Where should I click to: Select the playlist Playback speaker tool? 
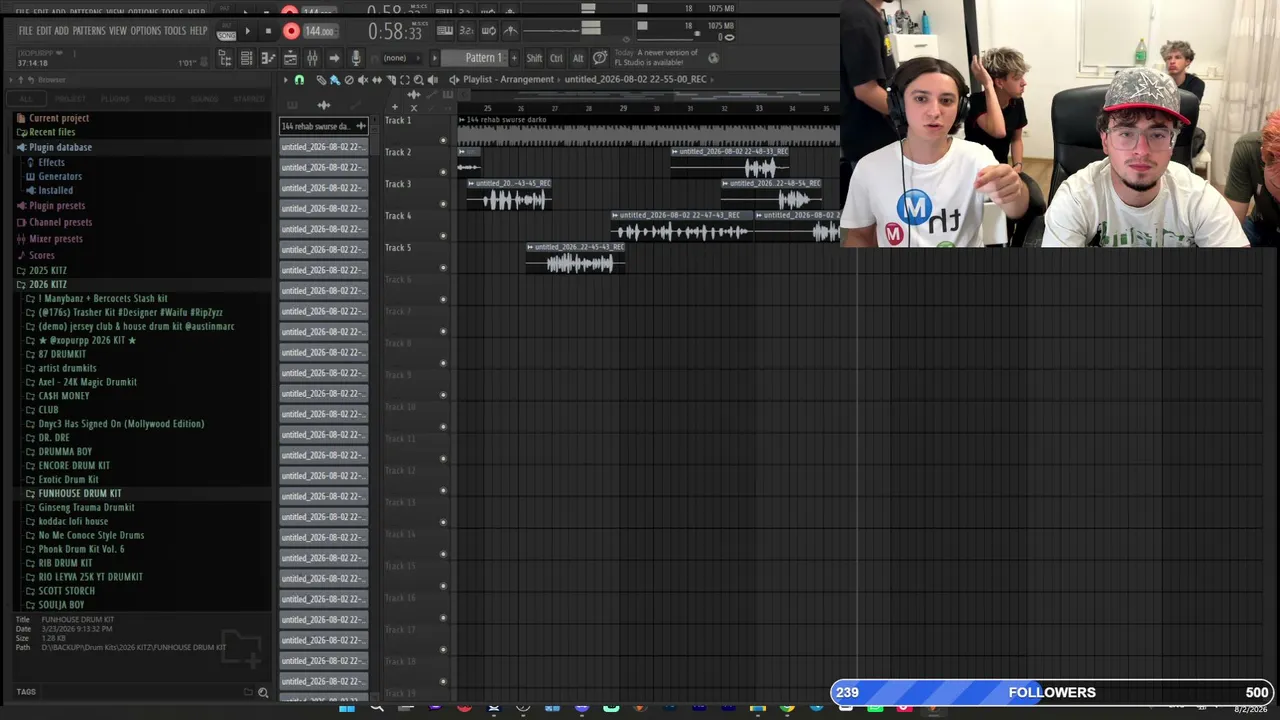coord(432,80)
